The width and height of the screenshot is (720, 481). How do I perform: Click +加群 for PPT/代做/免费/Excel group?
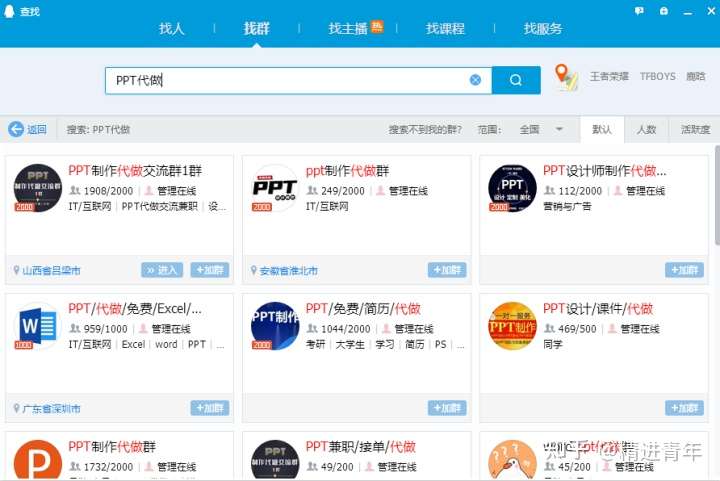(x=210, y=408)
